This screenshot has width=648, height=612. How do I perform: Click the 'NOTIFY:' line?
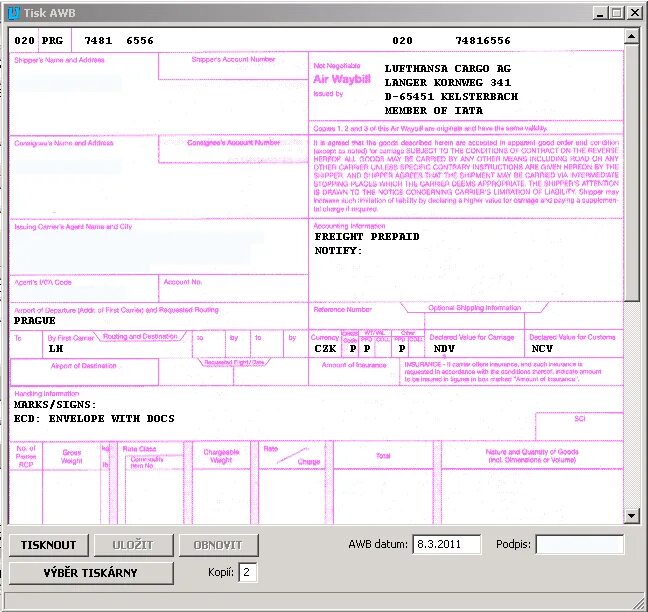338,251
